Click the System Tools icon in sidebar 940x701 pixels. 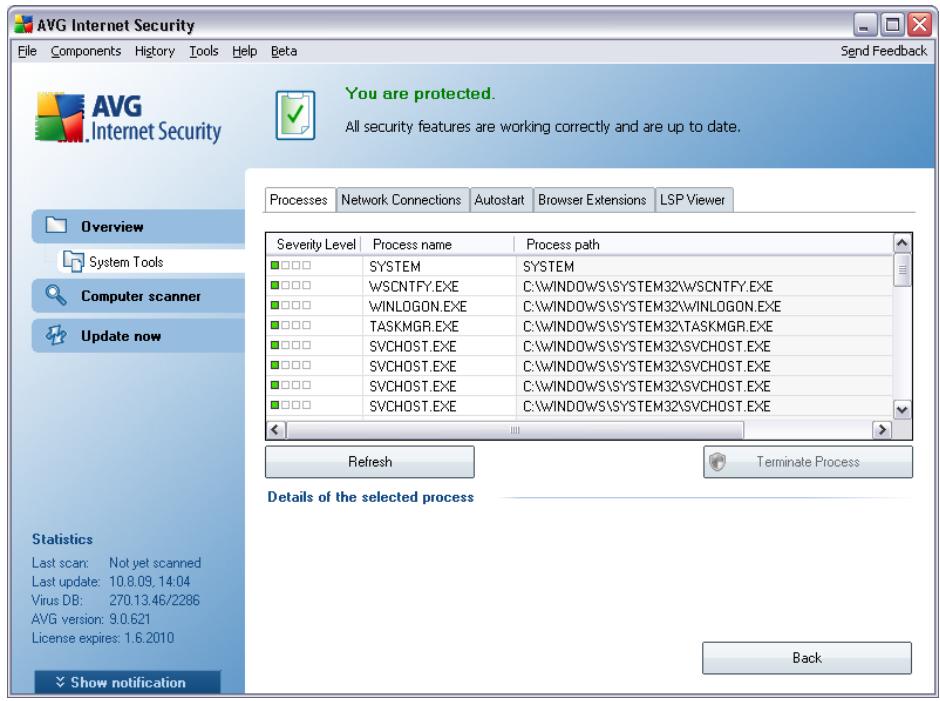[73, 261]
